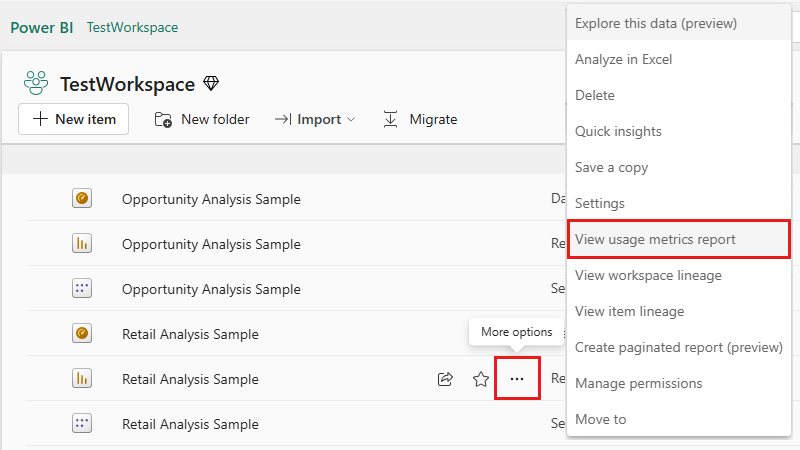Click the New item button
Viewport: 800px width, 450px height.
74,119
